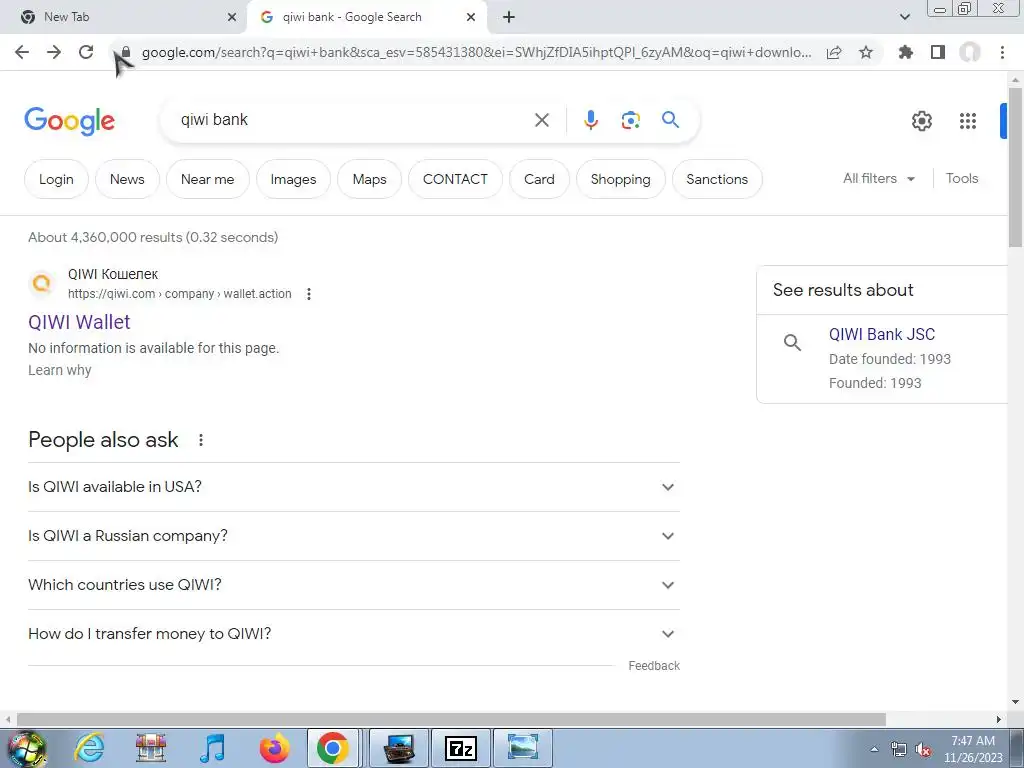Select the Near me filter chip
This screenshot has width=1024, height=768.
point(208,179)
